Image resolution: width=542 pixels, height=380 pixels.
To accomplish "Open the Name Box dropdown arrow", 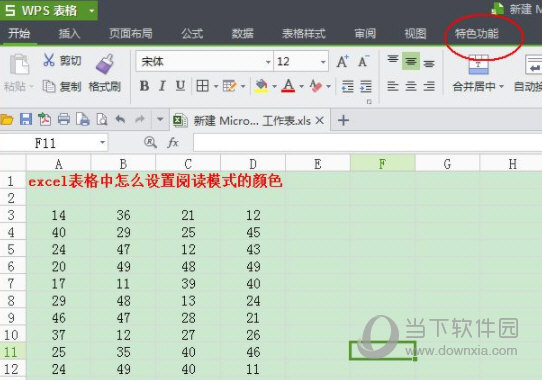I will pyautogui.click(x=102, y=142).
